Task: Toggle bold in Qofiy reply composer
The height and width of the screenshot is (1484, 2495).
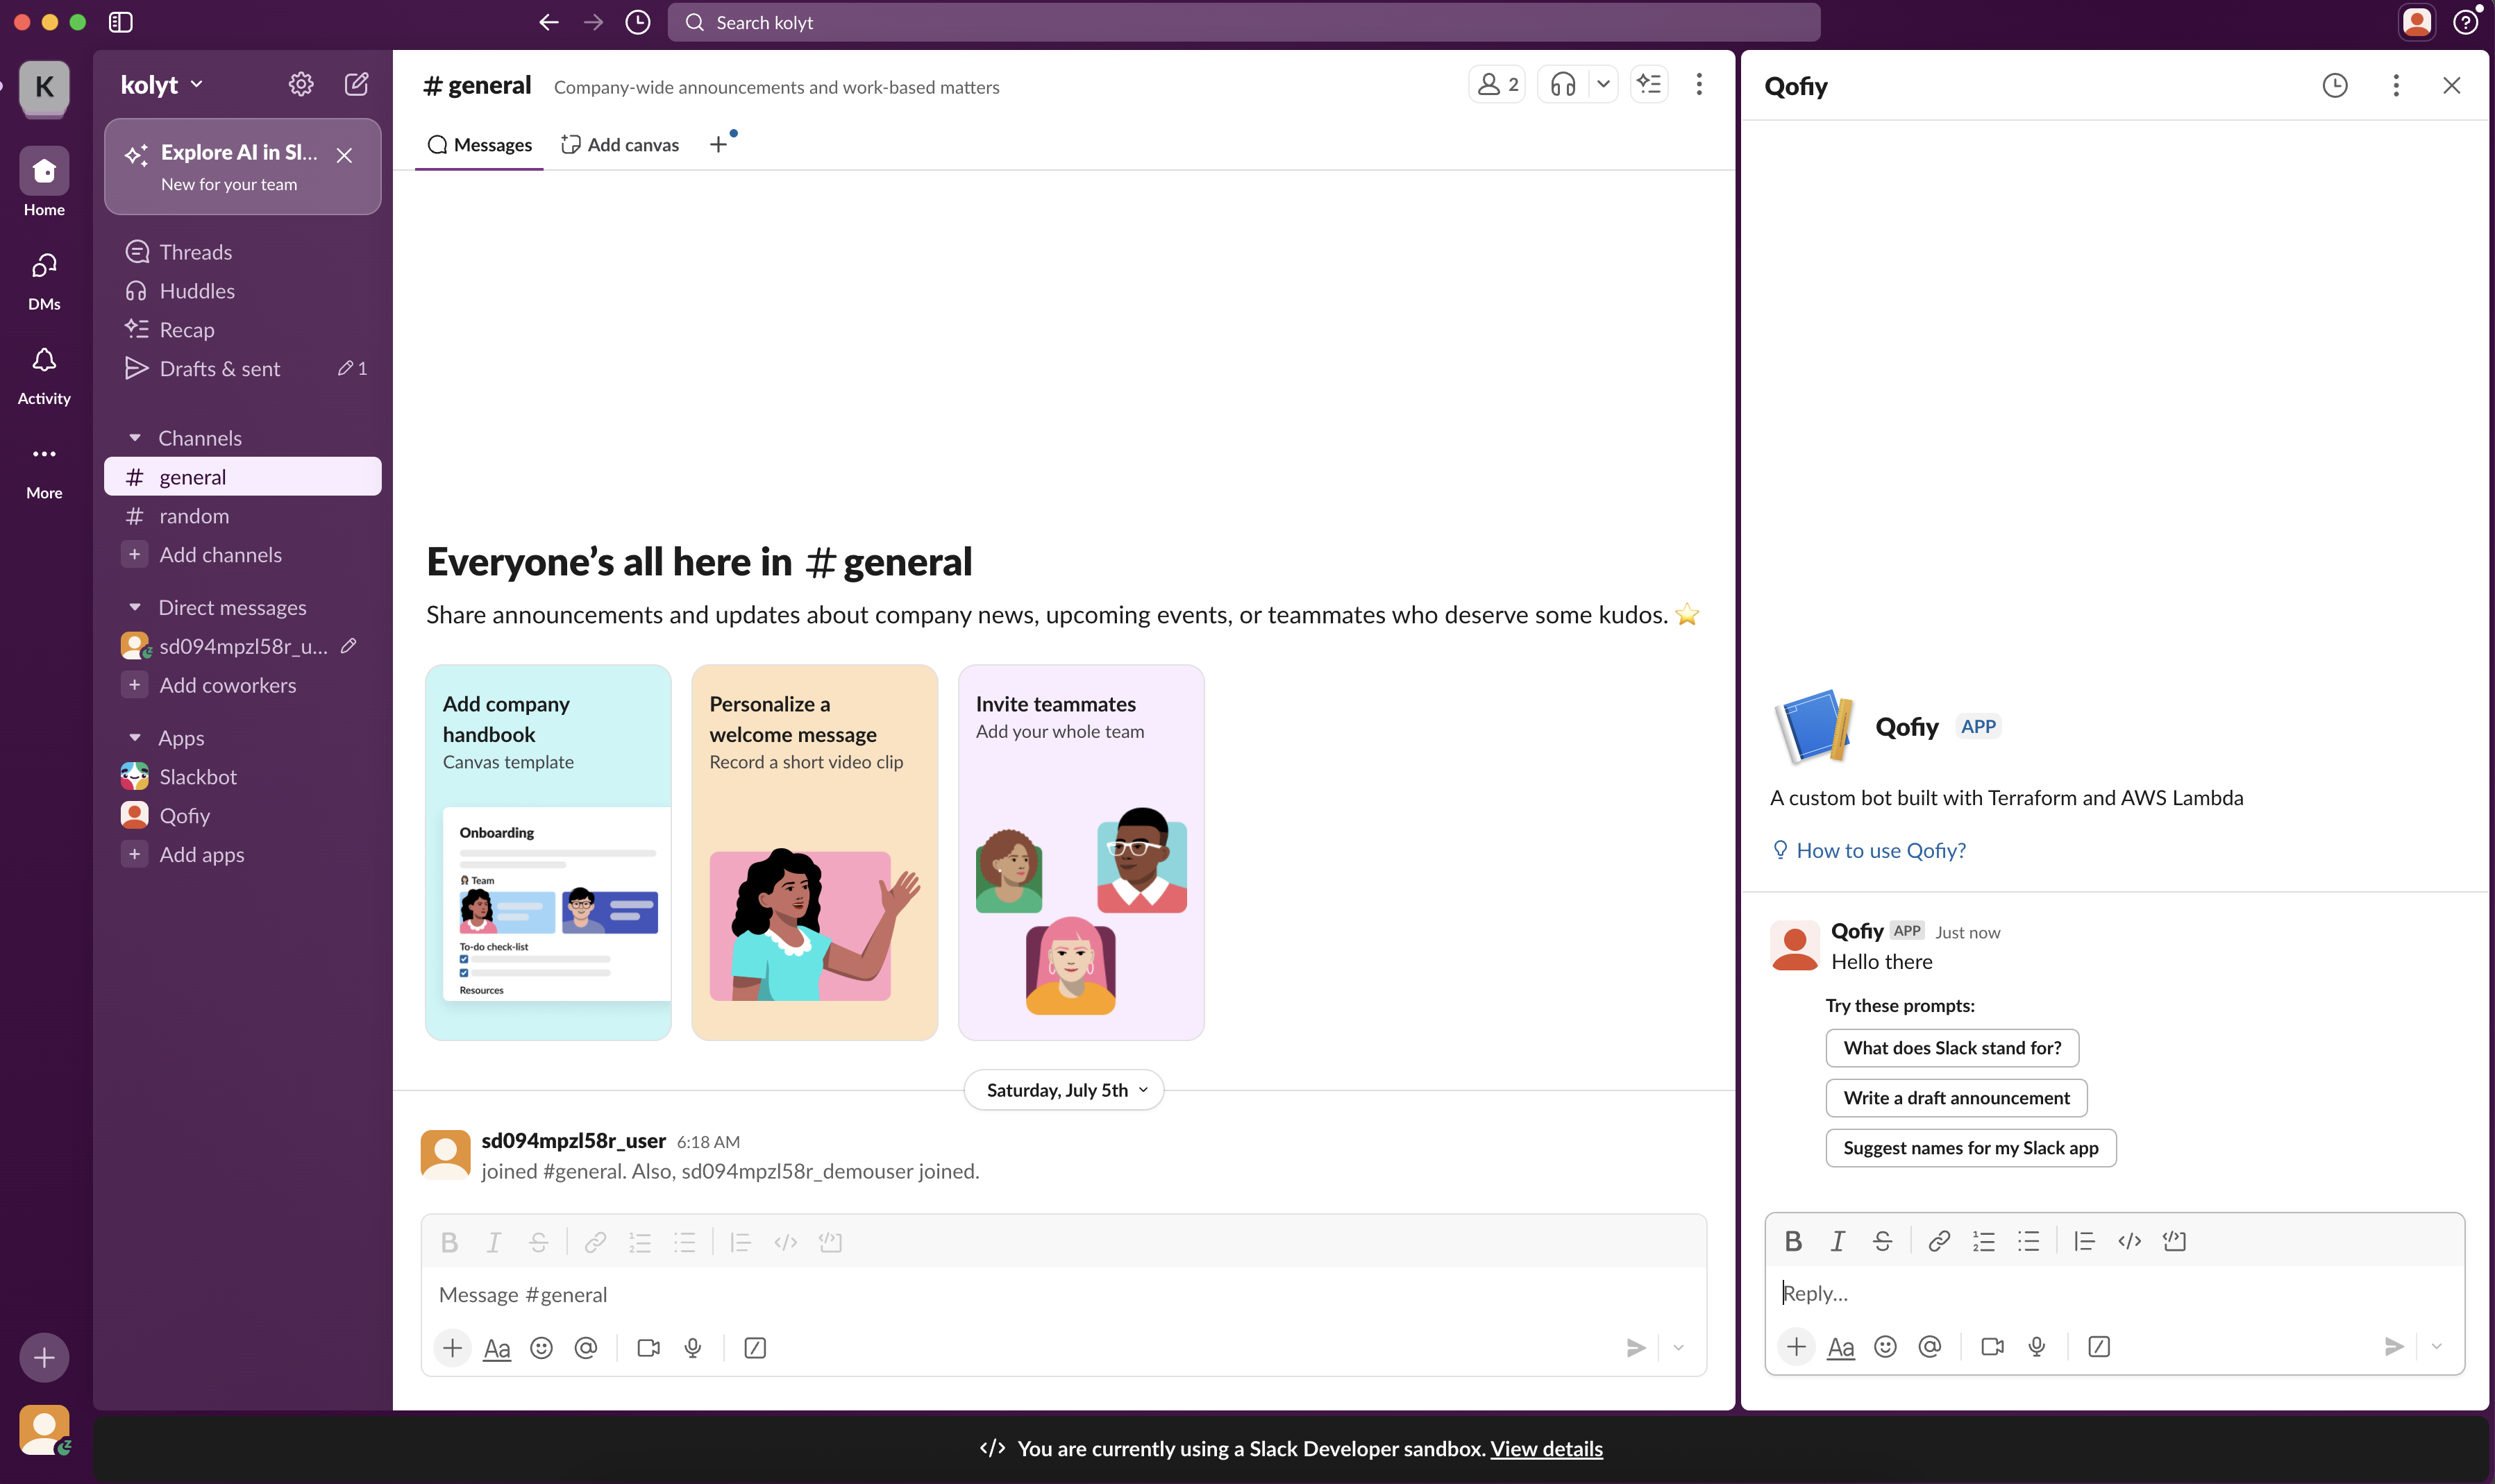Action: tap(1793, 1241)
